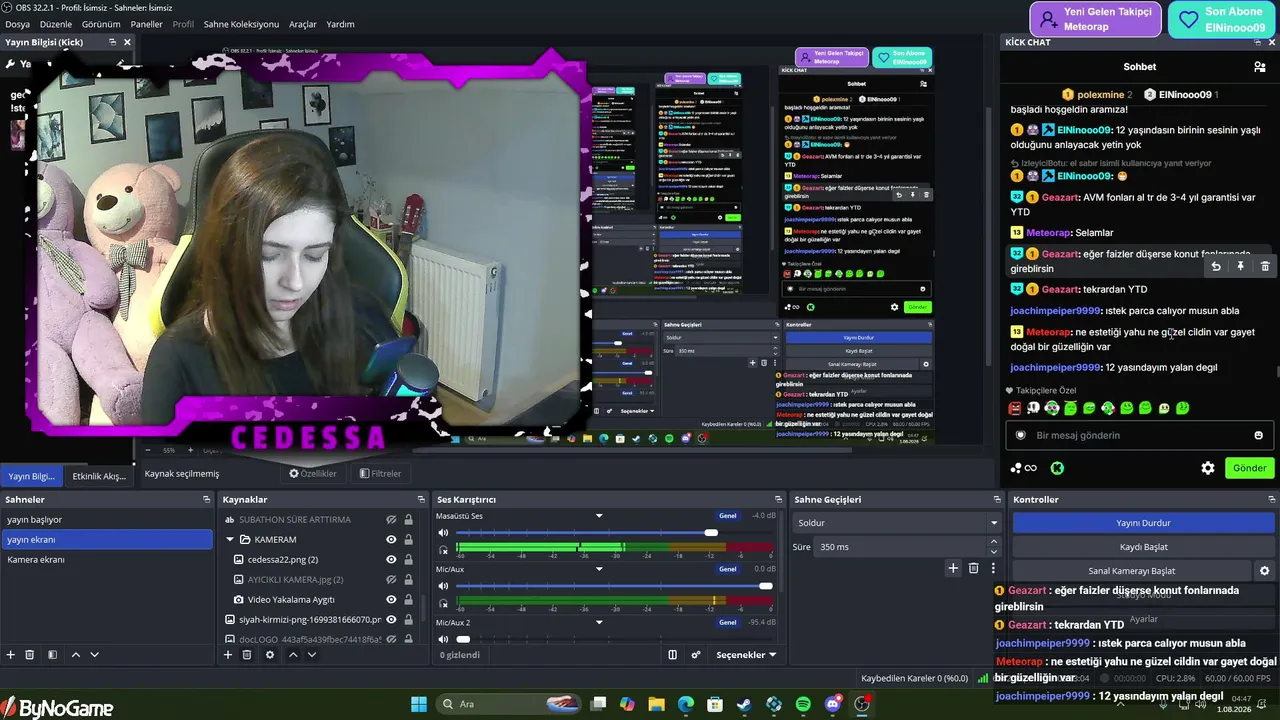
Task: Open Spotify from the taskbar
Action: tap(803, 704)
